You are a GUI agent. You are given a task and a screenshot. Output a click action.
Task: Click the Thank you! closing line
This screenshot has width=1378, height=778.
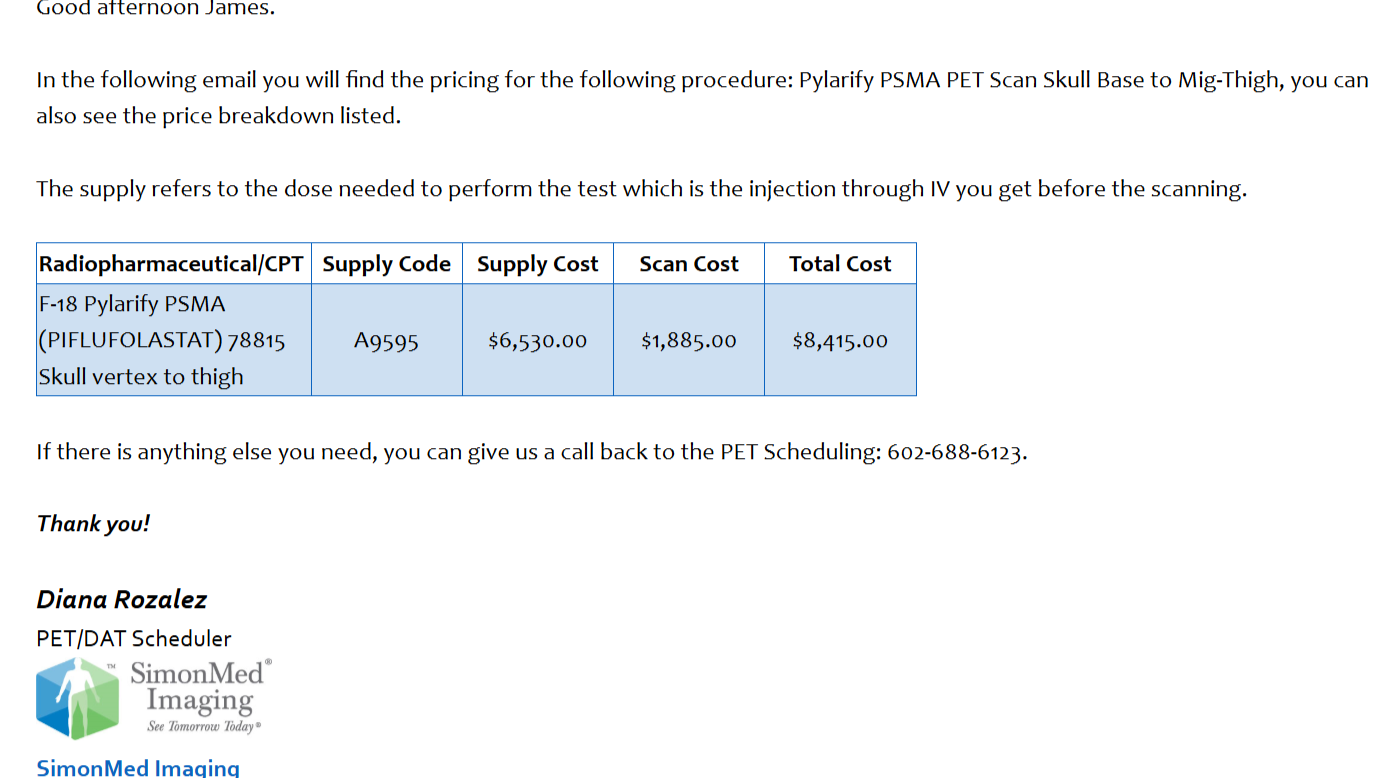[x=94, y=524]
